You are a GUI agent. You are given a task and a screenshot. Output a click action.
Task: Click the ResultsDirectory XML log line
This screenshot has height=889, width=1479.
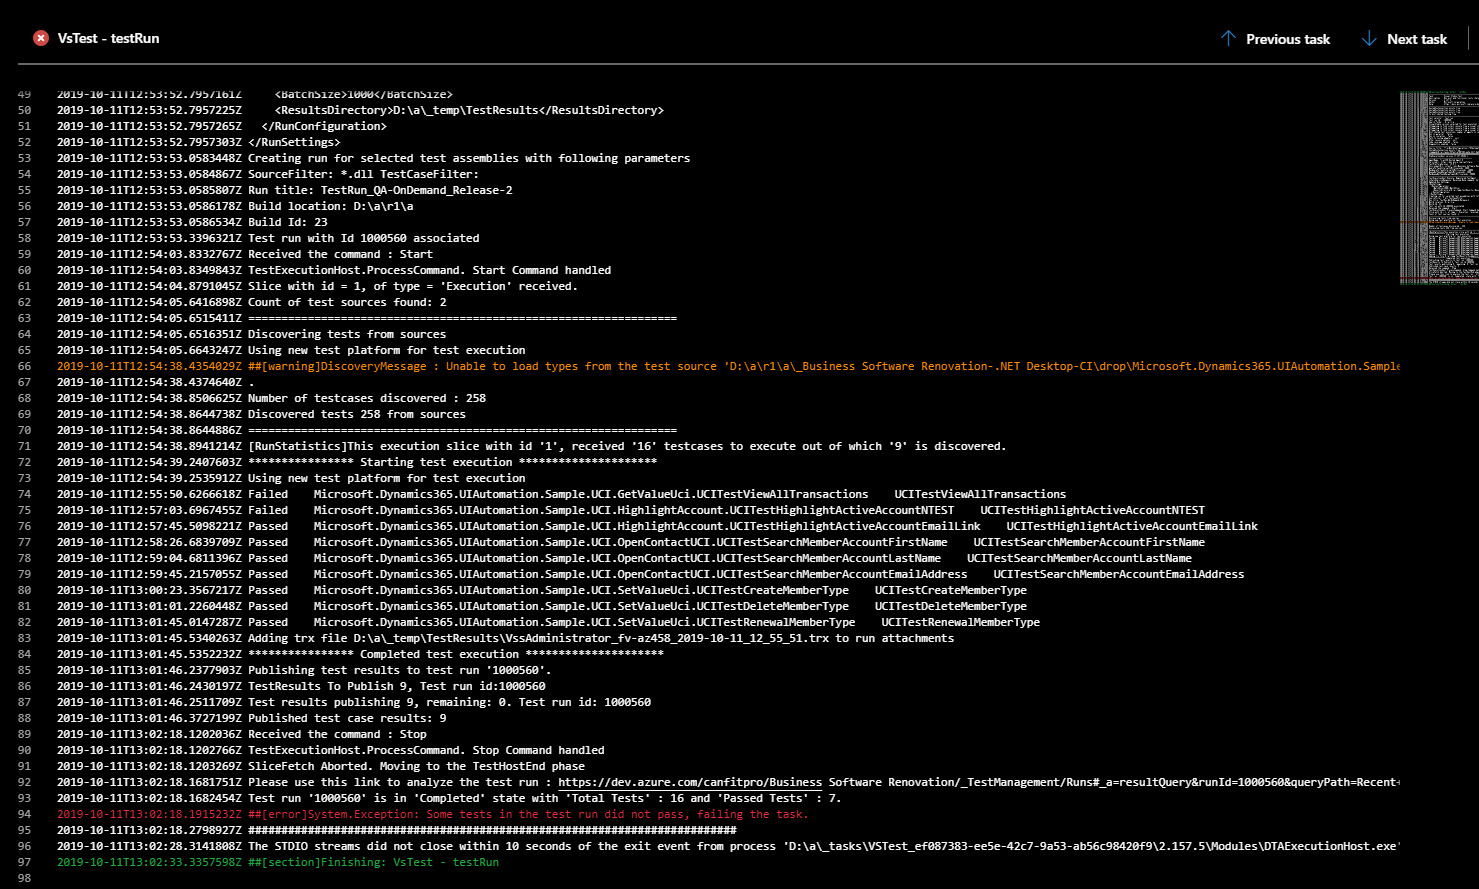(x=360, y=110)
